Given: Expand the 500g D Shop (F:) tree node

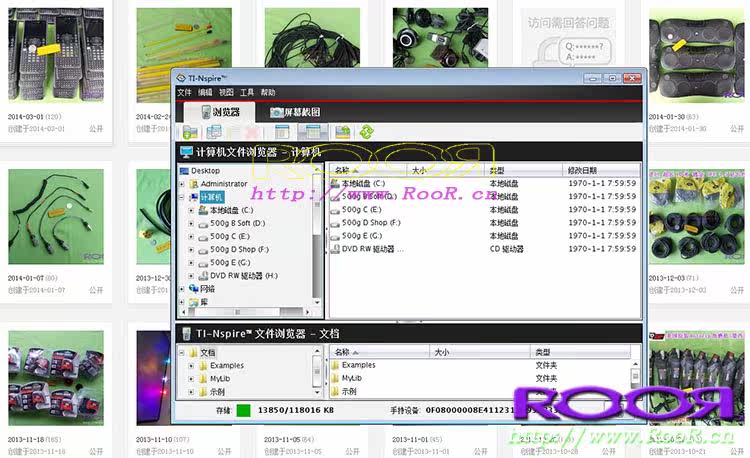Looking at the screenshot, I should 191,250.
